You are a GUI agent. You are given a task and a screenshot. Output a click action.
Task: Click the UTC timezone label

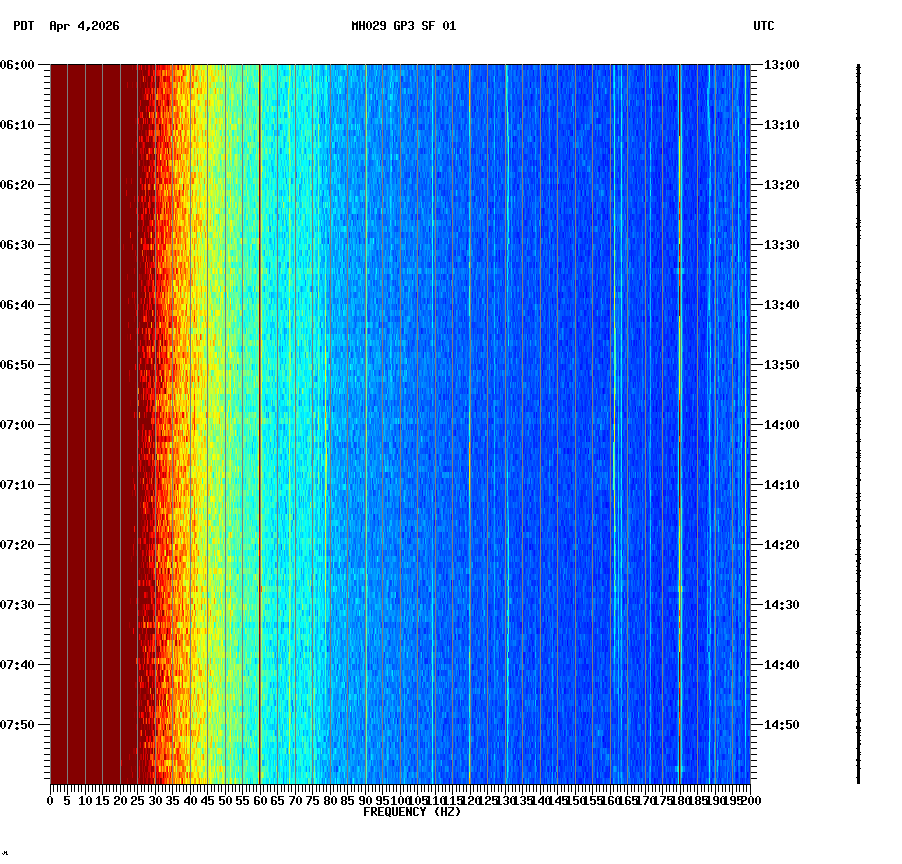point(765,28)
